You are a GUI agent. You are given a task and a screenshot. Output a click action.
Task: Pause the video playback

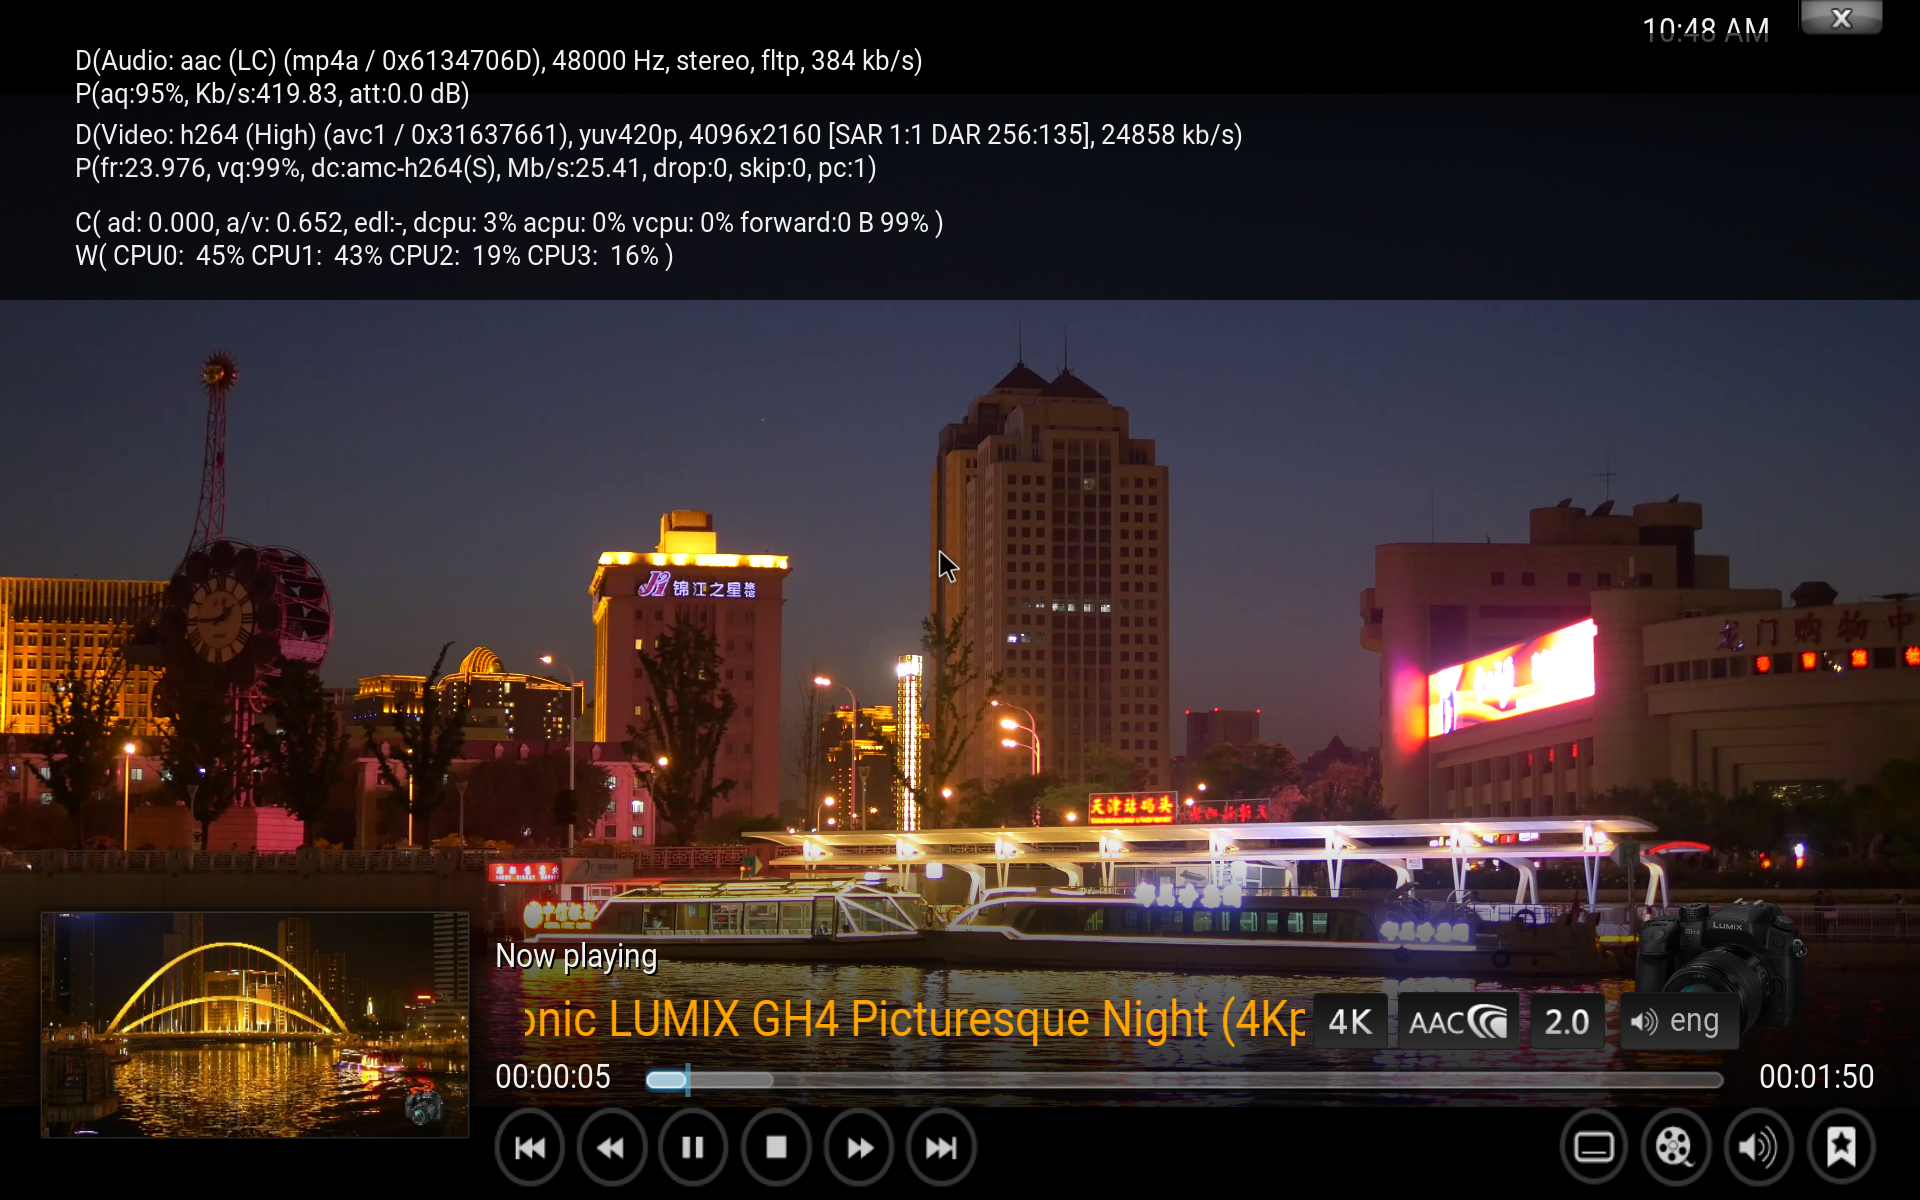pyautogui.click(x=693, y=1147)
